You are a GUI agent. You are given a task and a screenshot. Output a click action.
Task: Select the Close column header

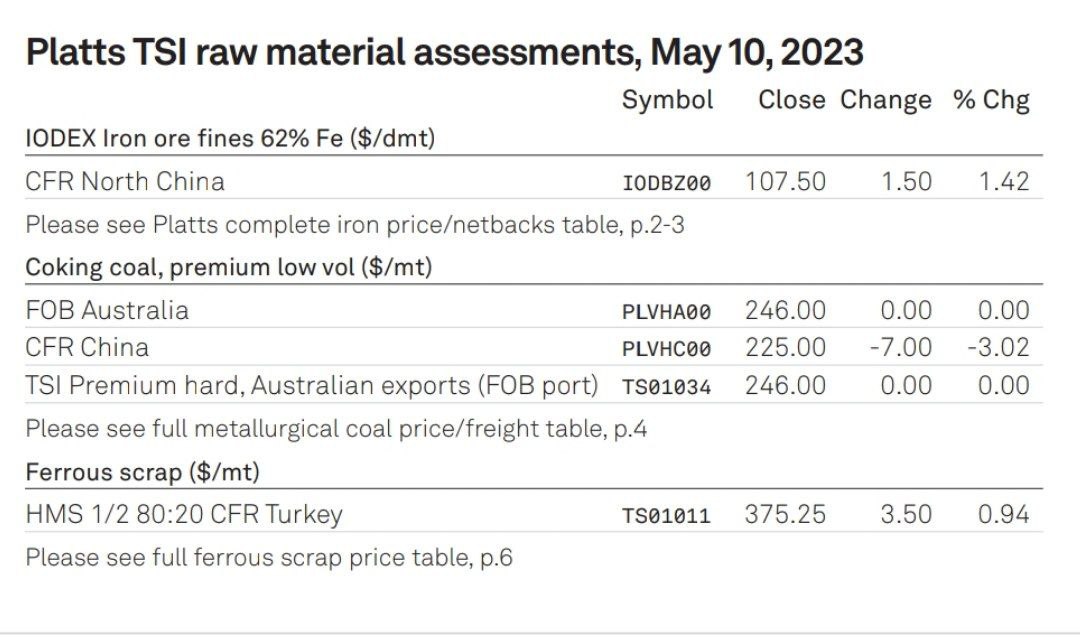pyautogui.click(x=791, y=100)
